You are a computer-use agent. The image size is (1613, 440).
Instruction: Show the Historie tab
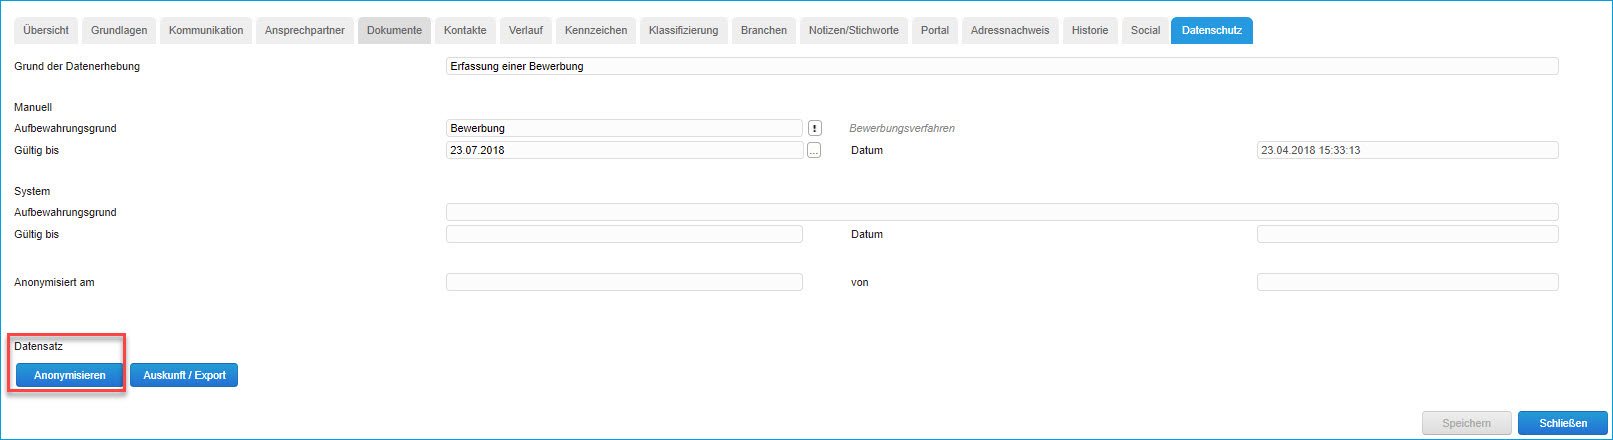click(1090, 30)
